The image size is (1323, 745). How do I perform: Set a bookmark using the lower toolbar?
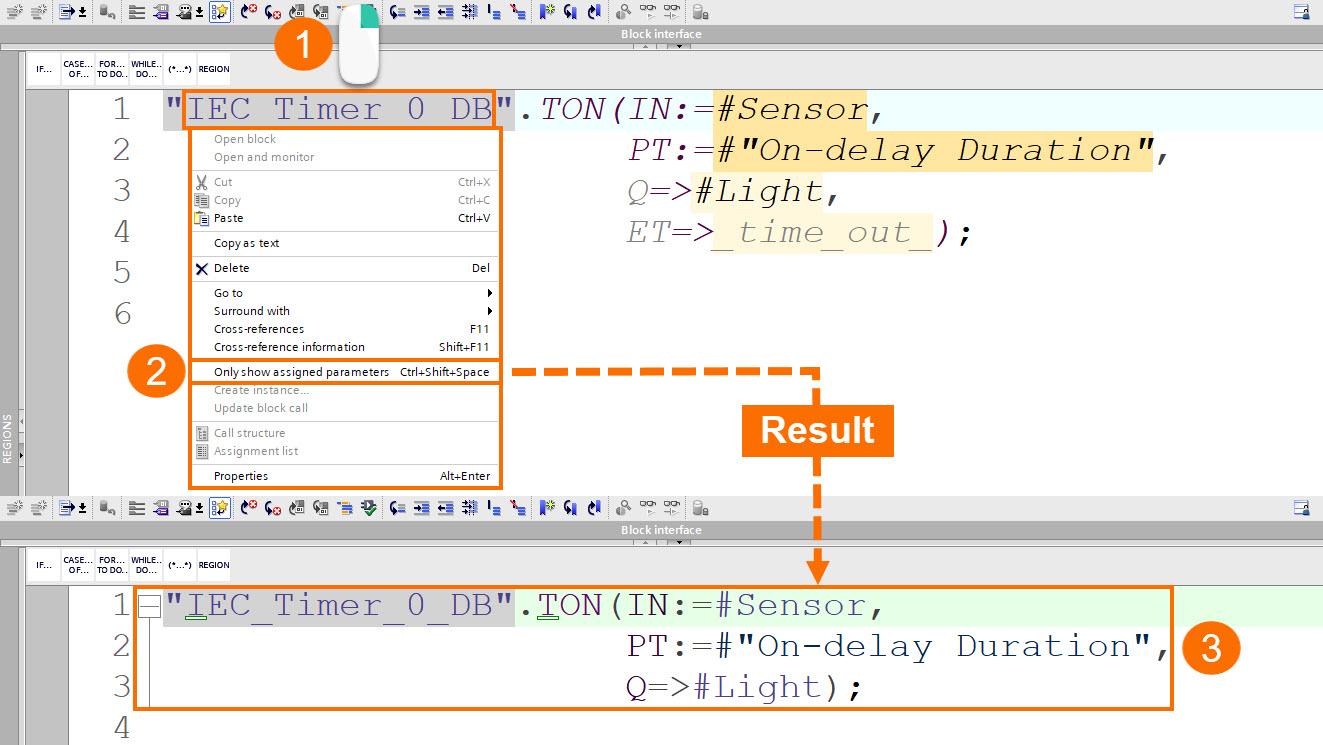click(547, 508)
